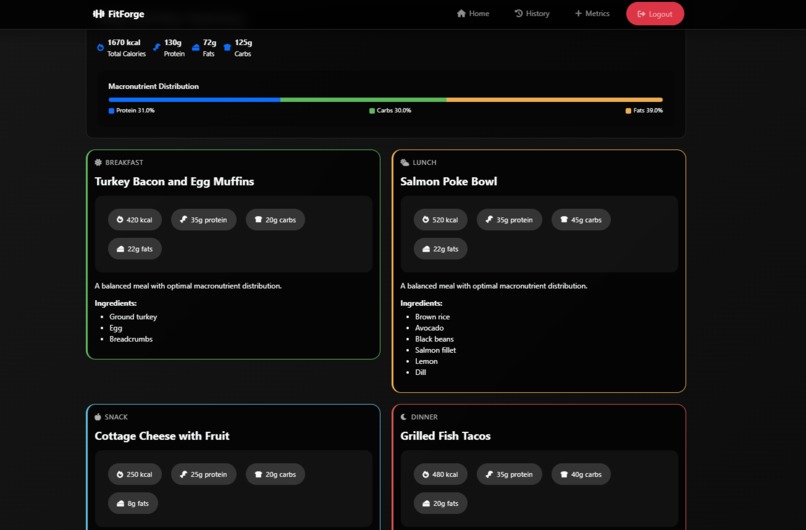Click the Avocado ingredient
Image resolution: width=806 pixels, height=530 pixels.
coord(429,328)
